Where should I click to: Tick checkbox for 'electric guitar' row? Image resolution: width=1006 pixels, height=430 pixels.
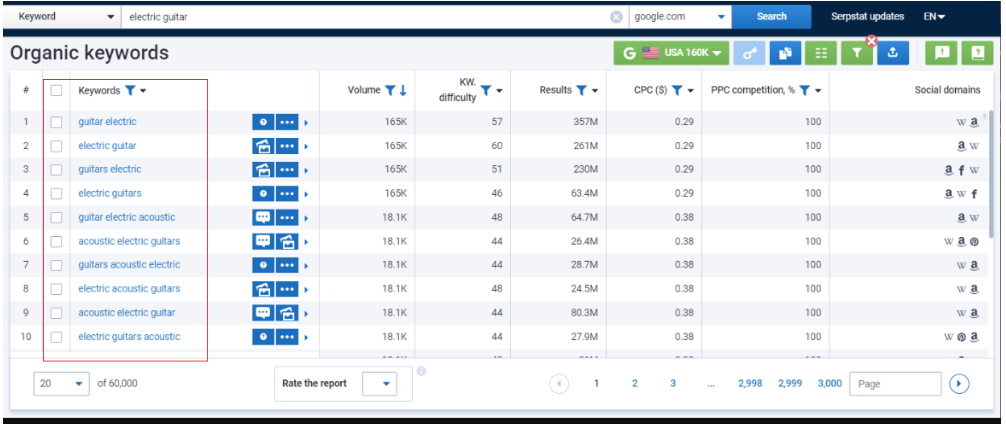point(56,146)
